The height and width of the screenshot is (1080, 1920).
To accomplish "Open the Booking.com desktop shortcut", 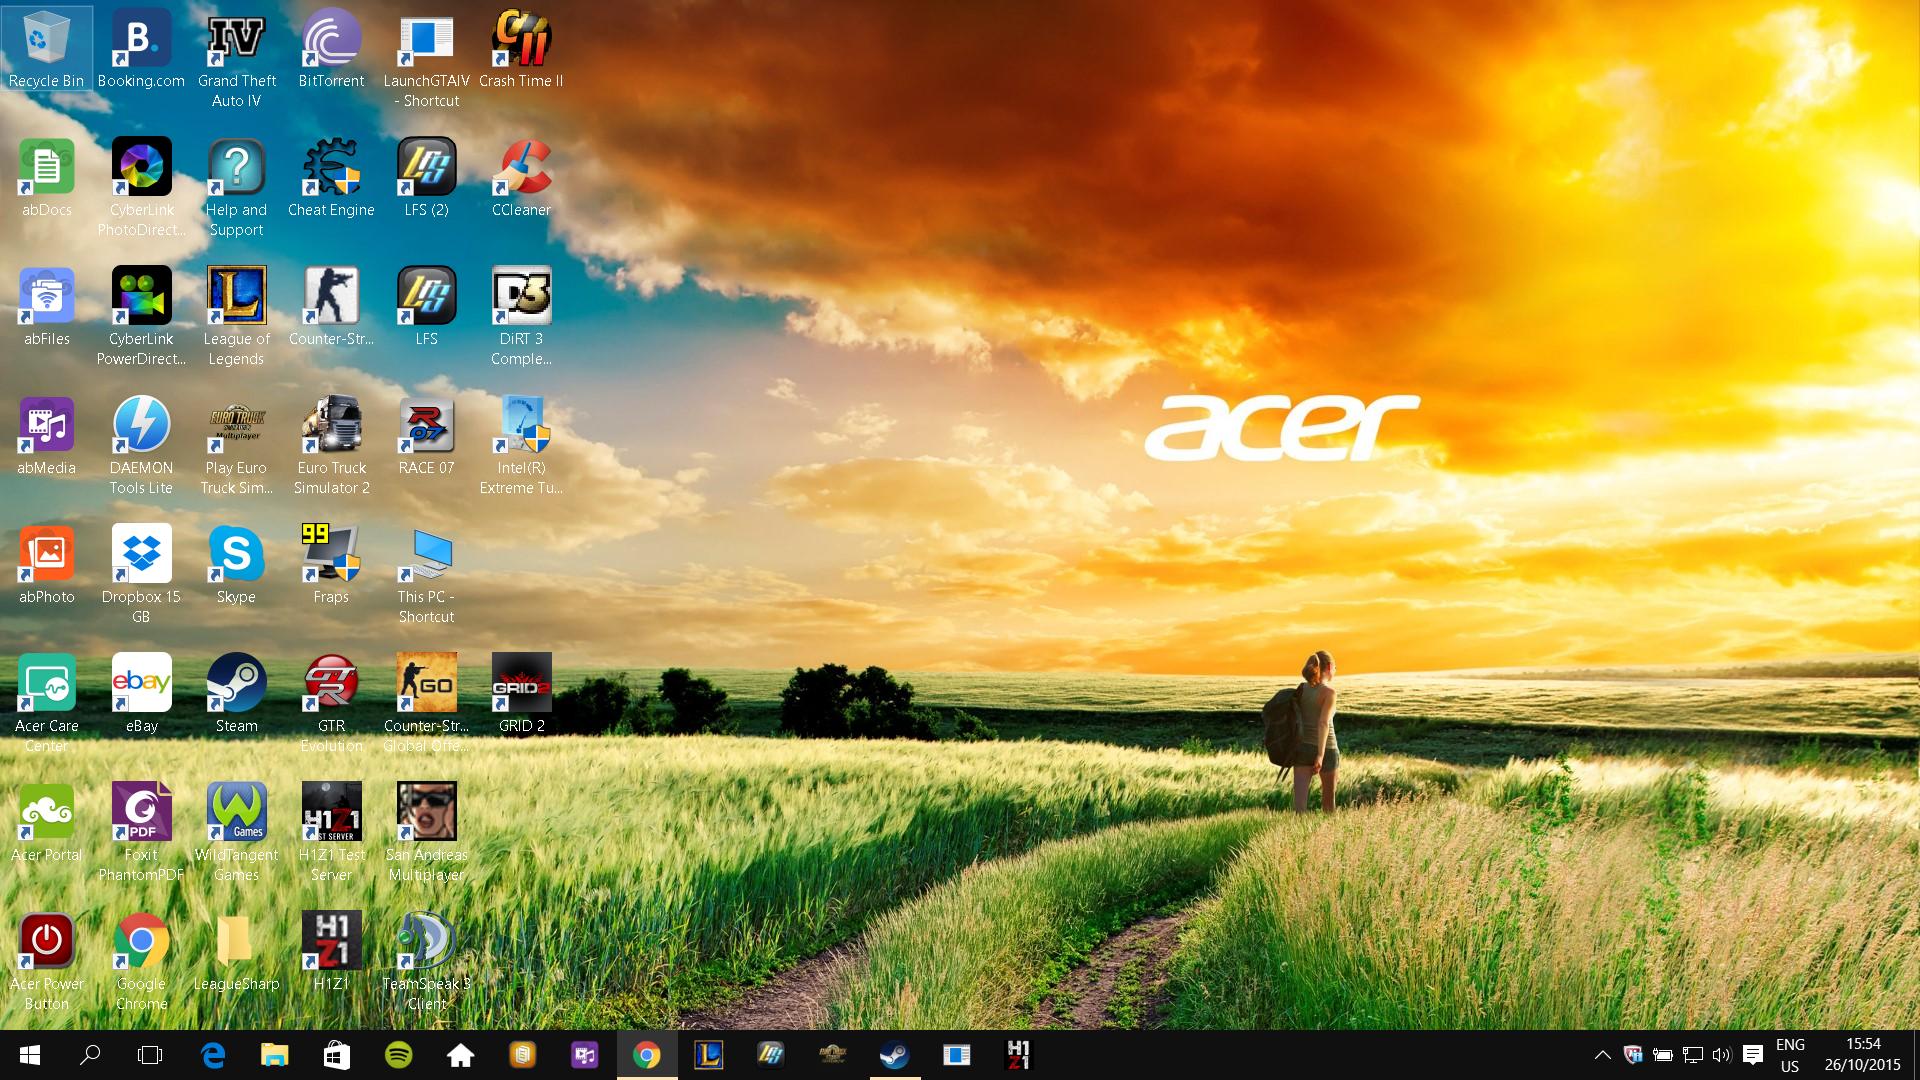I will 141,49.
